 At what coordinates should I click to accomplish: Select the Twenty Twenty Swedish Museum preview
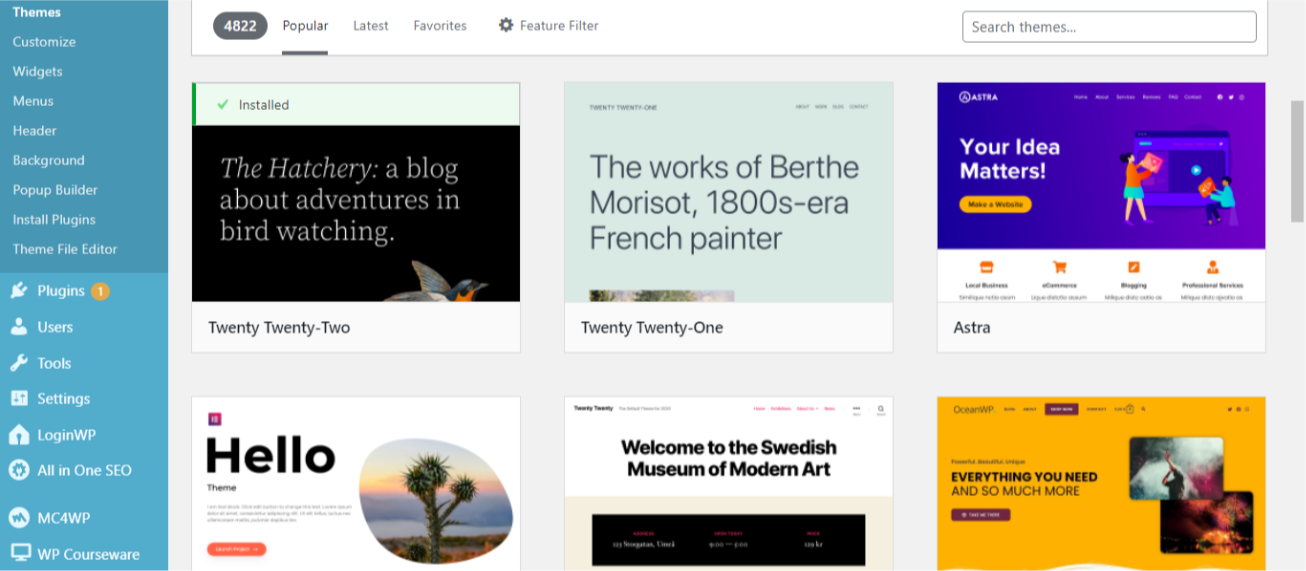[729, 484]
